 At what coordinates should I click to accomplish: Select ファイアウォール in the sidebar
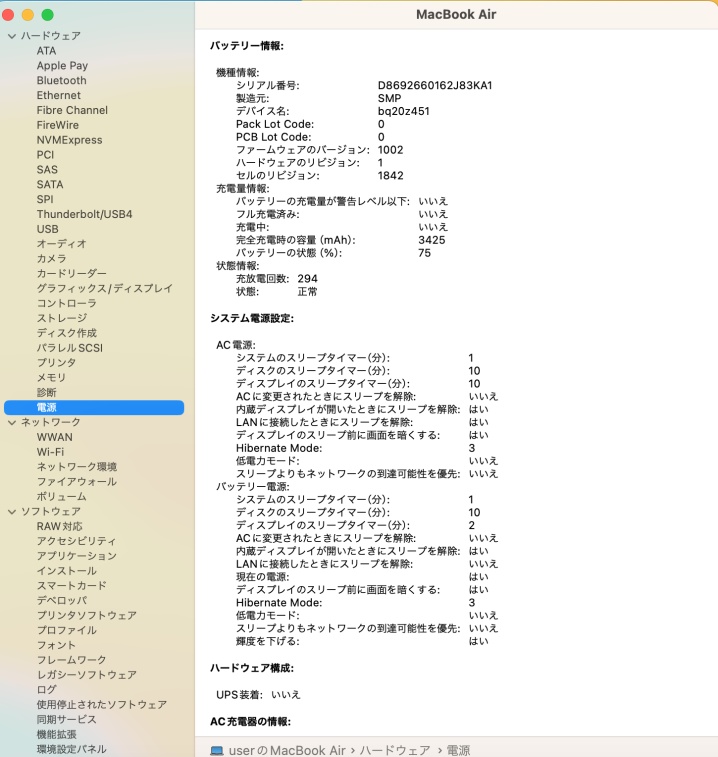[76, 482]
